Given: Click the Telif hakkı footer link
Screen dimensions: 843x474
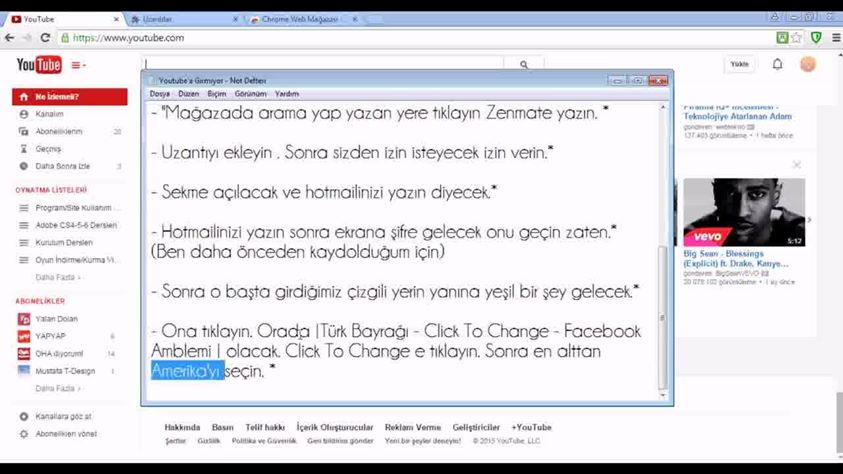Looking at the screenshot, I should [x=265, y=427].
